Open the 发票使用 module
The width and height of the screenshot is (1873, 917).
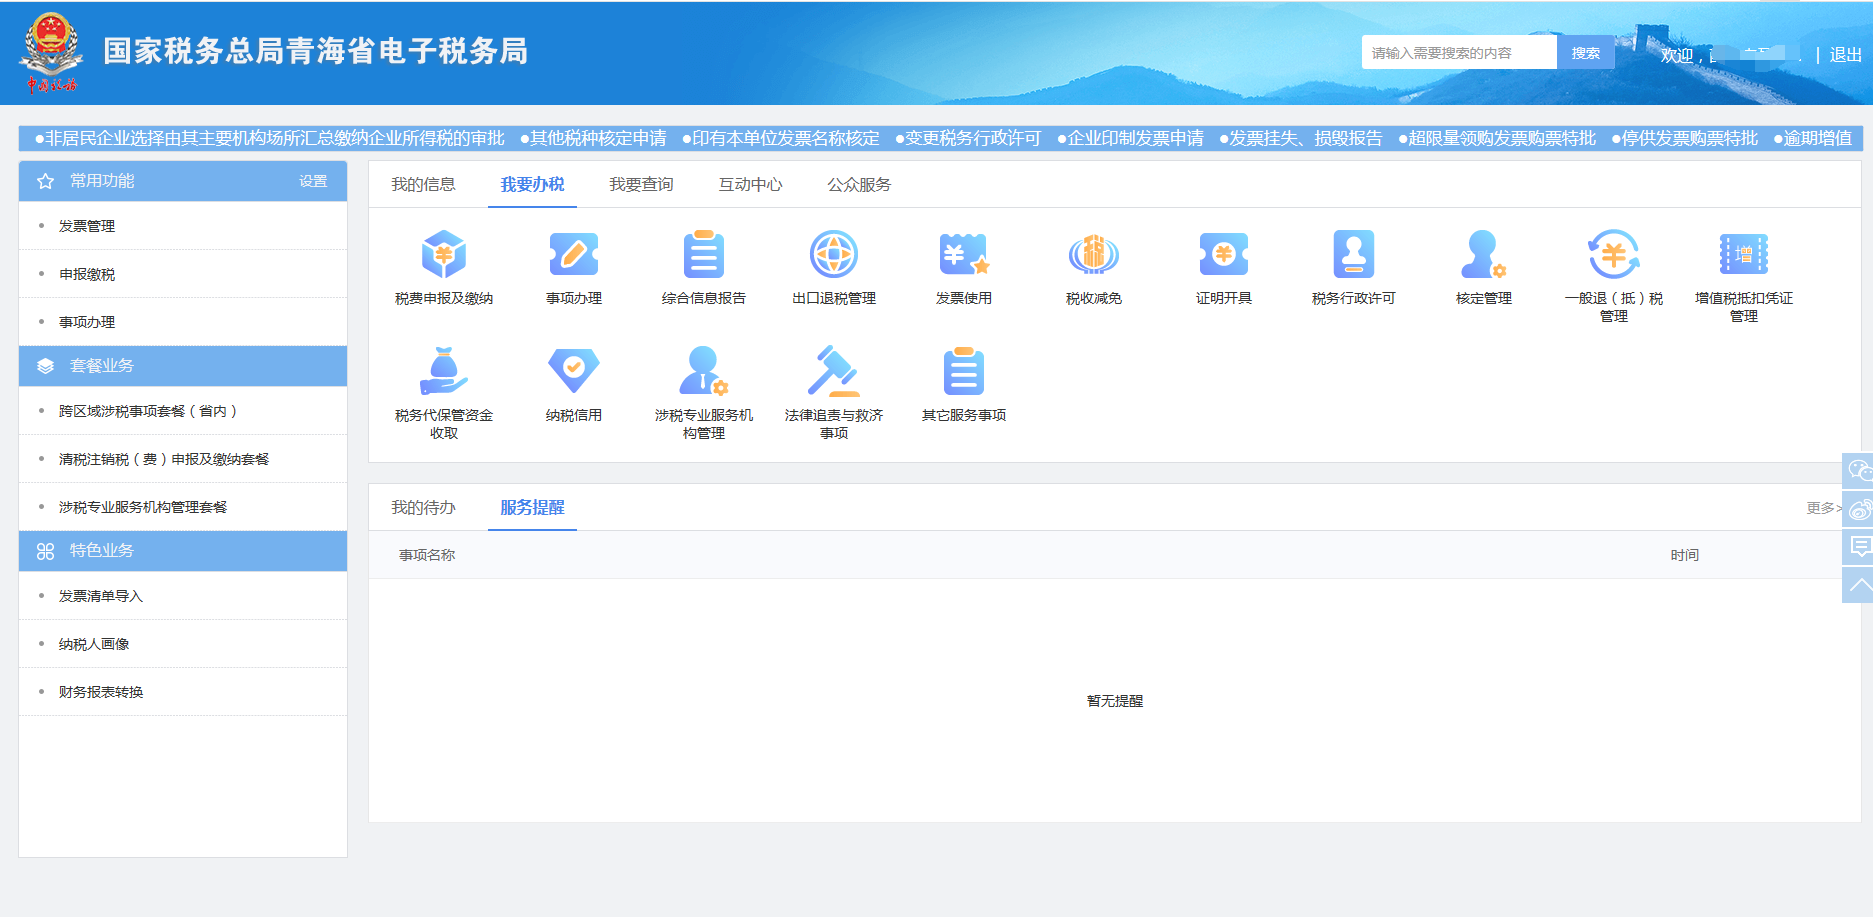point(964,267)
